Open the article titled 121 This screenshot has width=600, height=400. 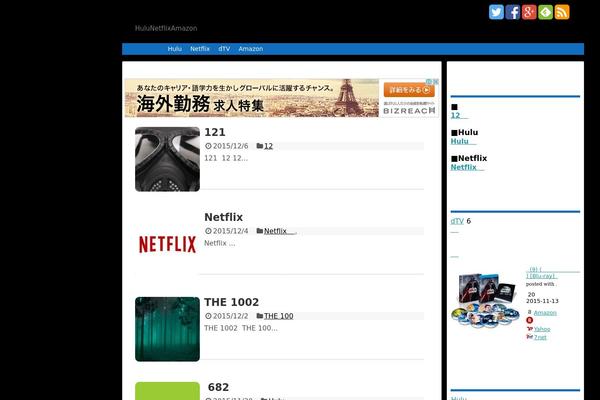[x=215, y=132]
